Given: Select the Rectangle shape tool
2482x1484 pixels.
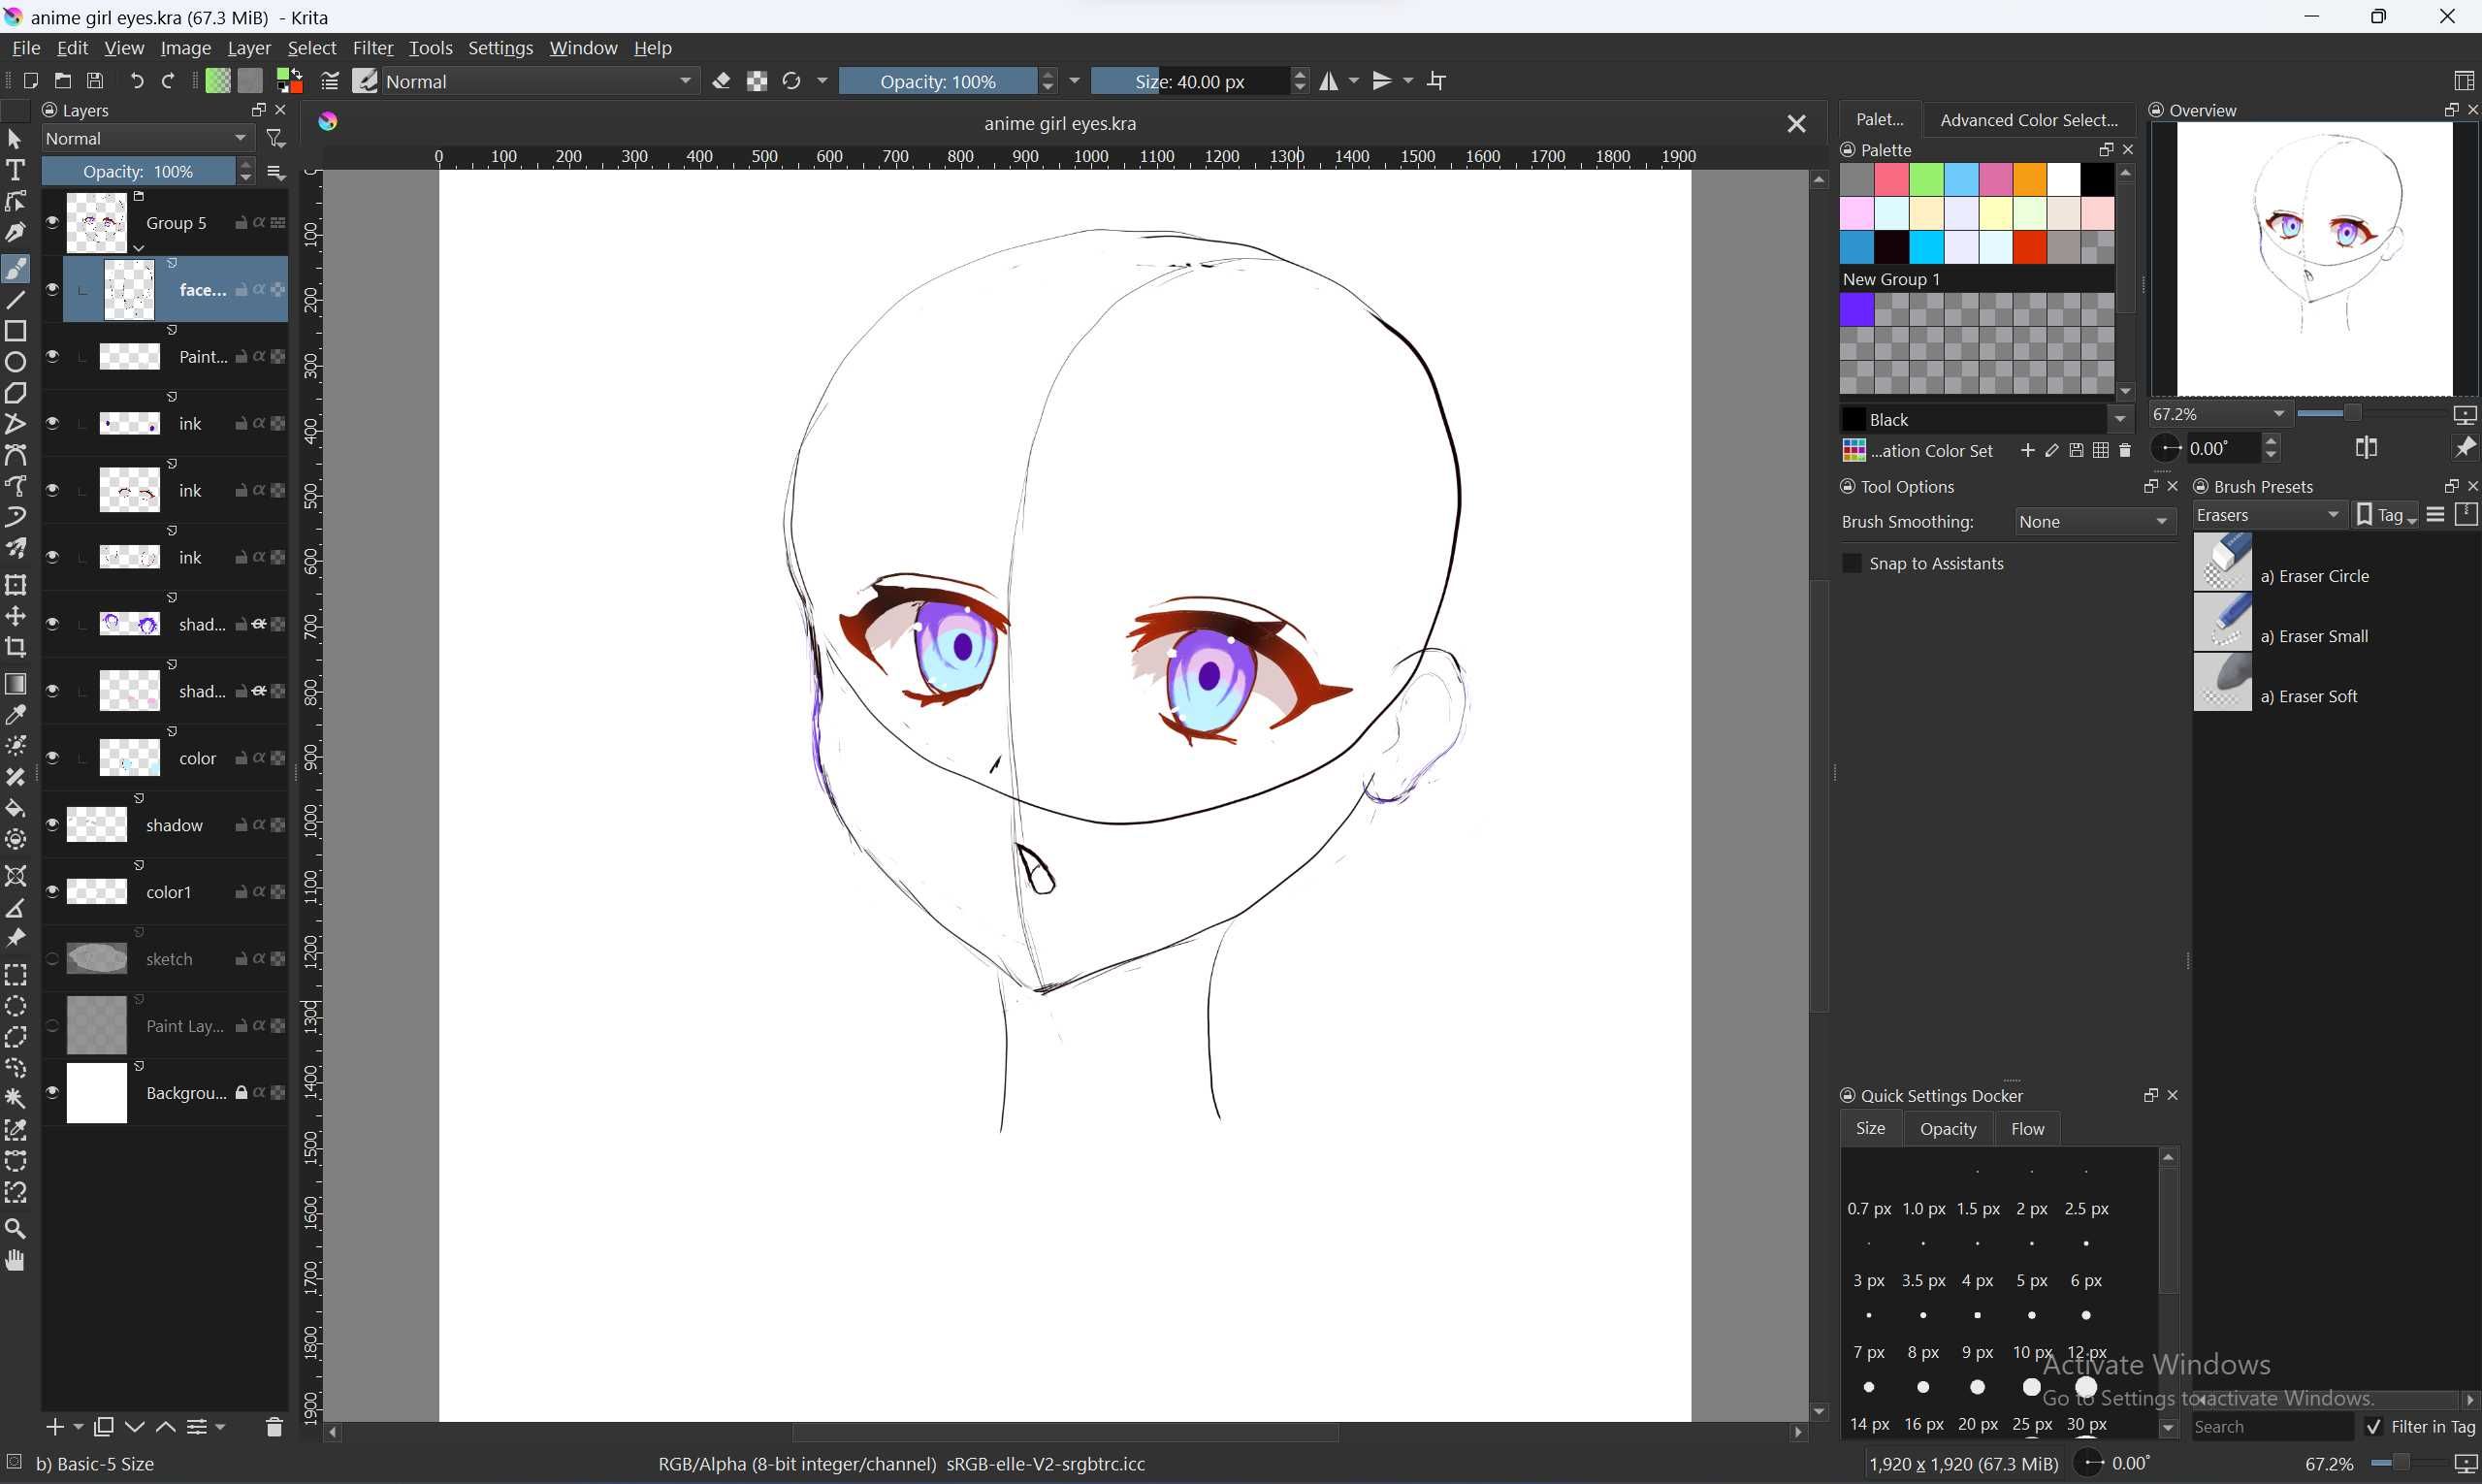Looking at the screenshot, I should click(15, 331).
